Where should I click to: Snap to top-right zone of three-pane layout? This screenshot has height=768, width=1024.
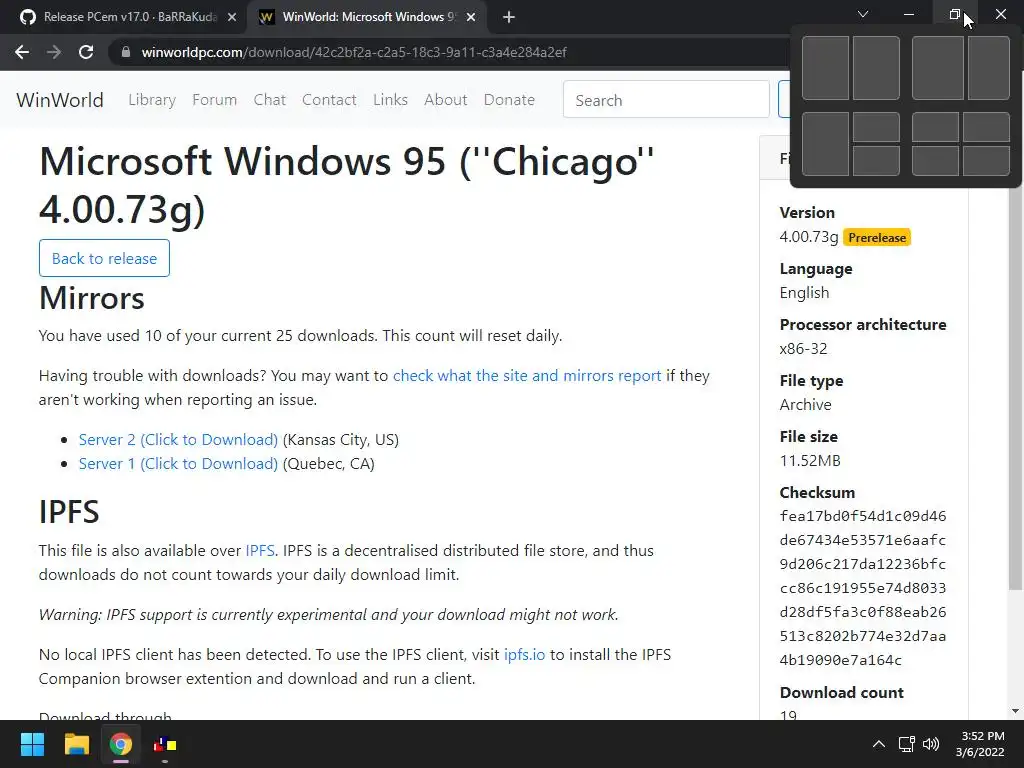coord(876,127)
